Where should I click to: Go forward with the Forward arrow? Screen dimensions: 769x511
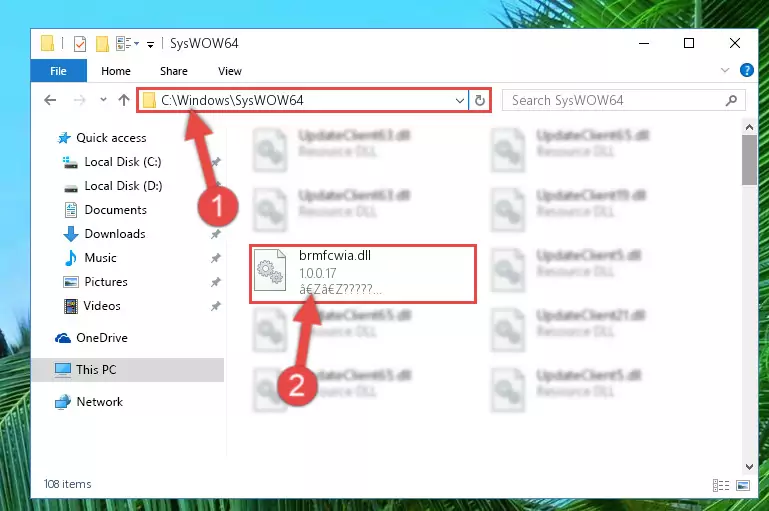(79, 101)
